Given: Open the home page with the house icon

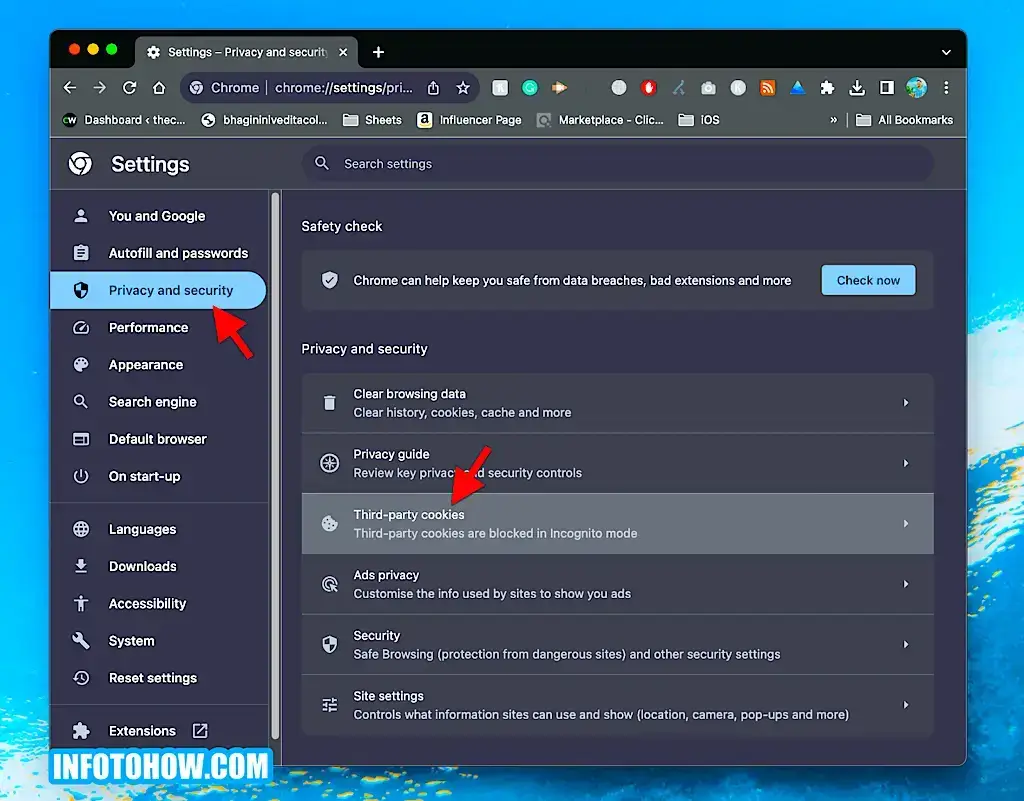Looking at the screenshot, I should (159, 87).
